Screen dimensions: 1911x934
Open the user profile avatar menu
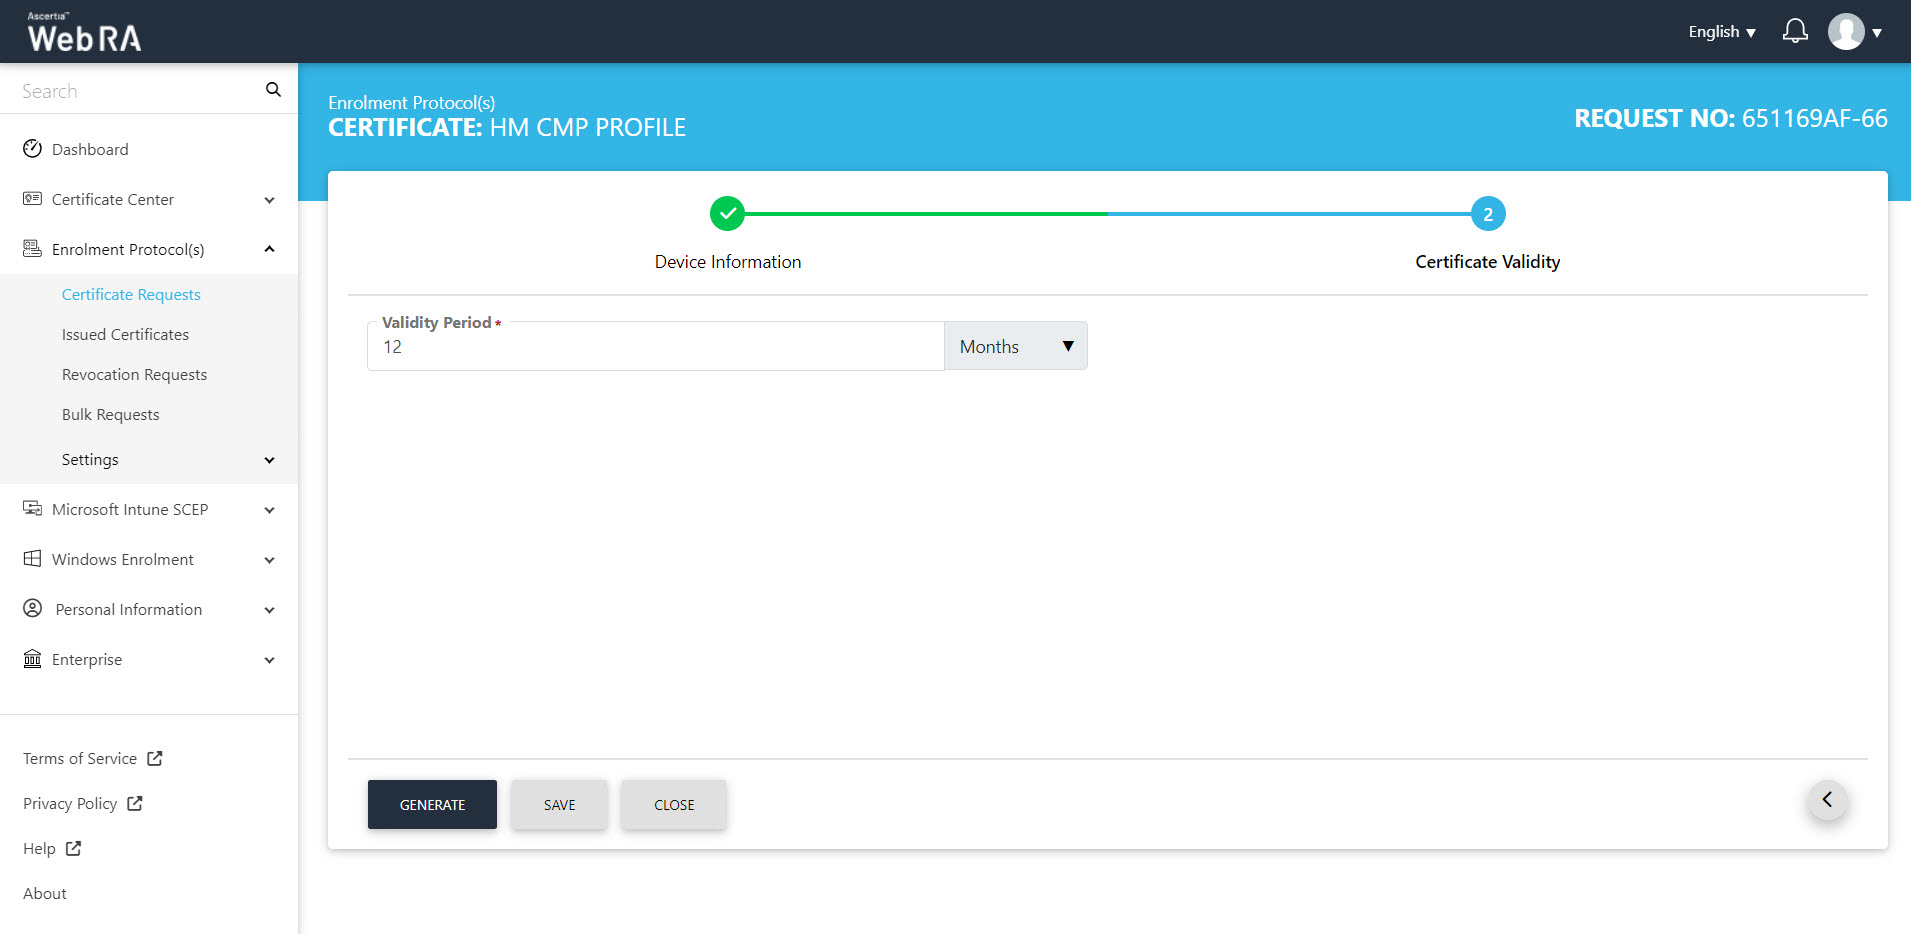(x=1846, y=32)
